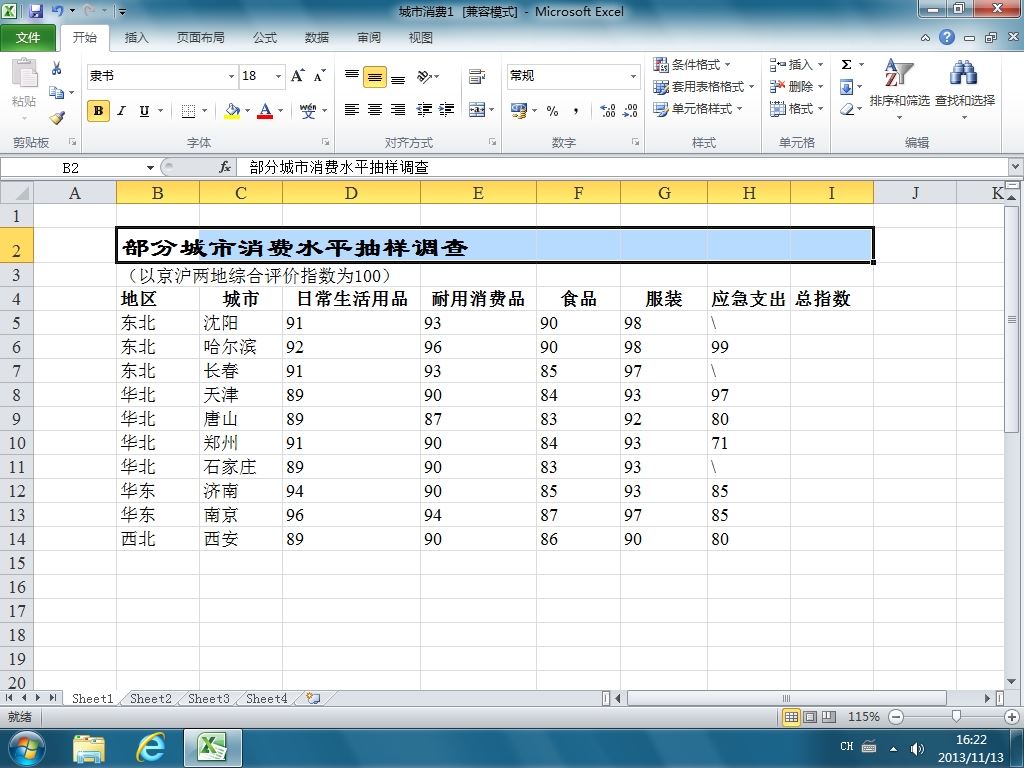
Task: Apply the red font color
Action: point(265,111)
